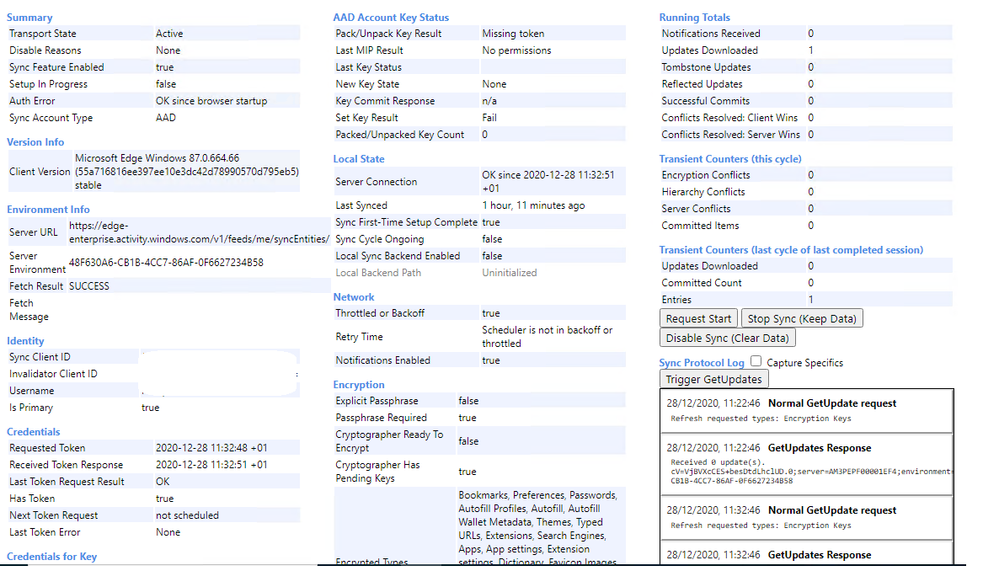The width and height of the screenshot is (999, 581).
Task: Click the Summary section heading
Action: point(29,17)
